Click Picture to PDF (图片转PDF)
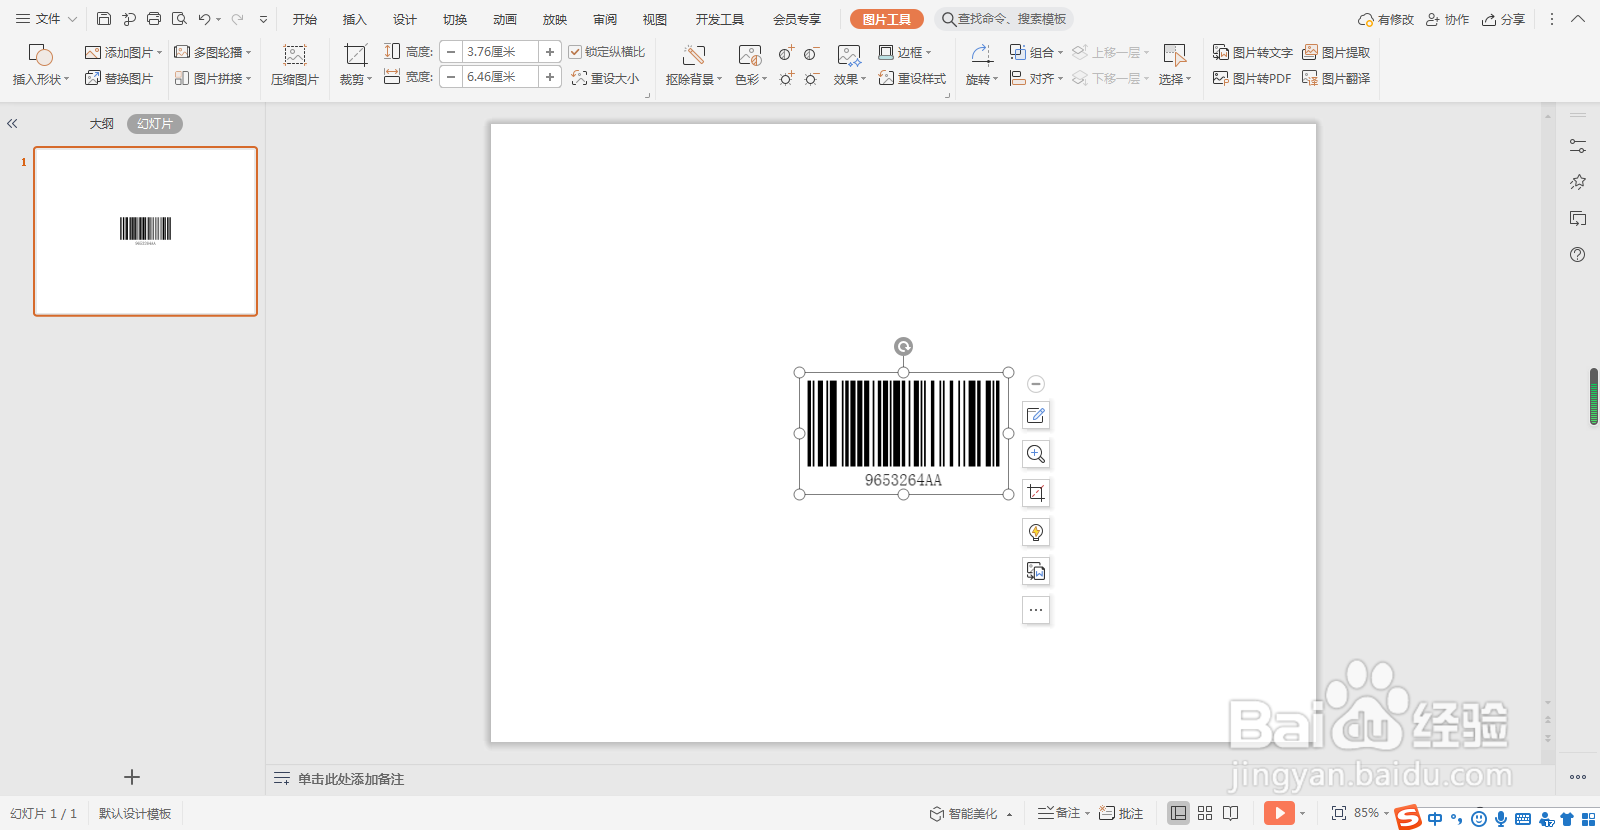 point(1252,78)
